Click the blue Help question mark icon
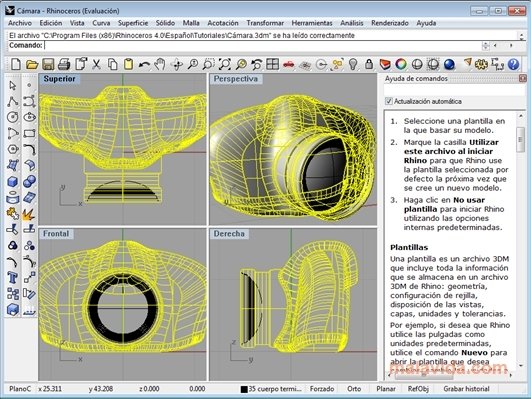 tap(514, 64)
